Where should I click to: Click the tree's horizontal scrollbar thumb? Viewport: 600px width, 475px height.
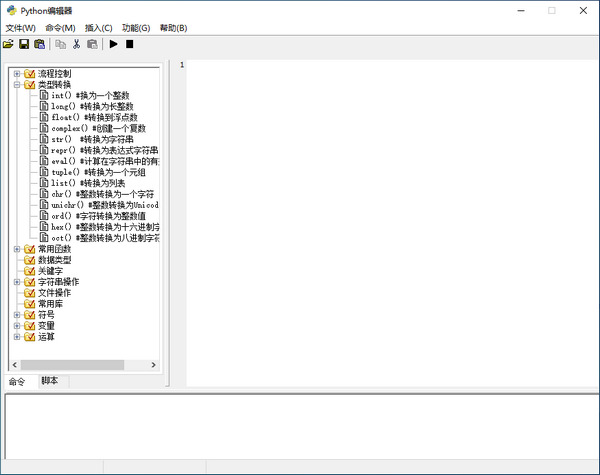tap(72, 365)
